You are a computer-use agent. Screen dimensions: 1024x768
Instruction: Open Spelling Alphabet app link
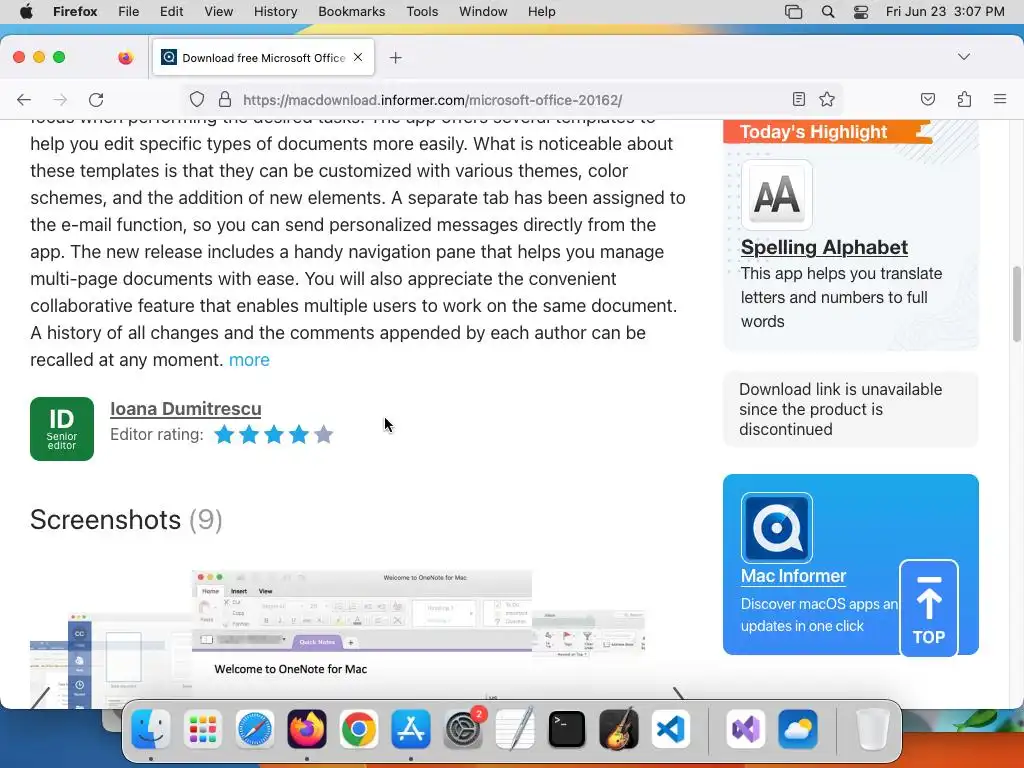824,248
